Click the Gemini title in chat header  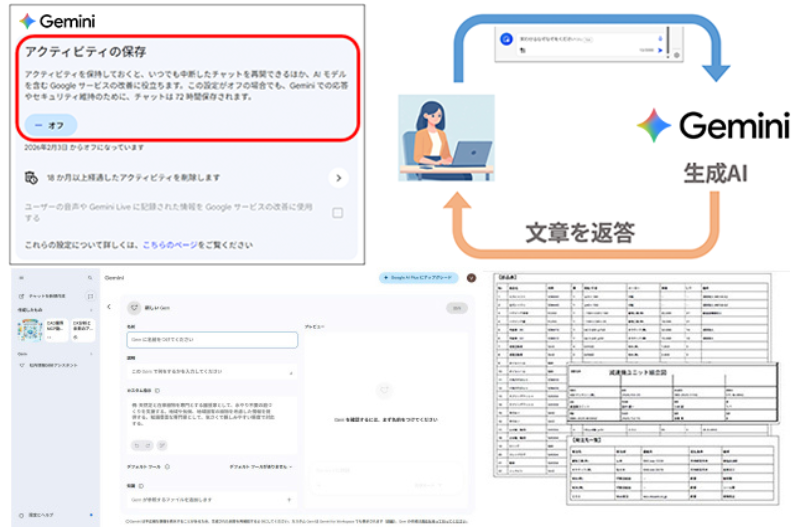114,278
